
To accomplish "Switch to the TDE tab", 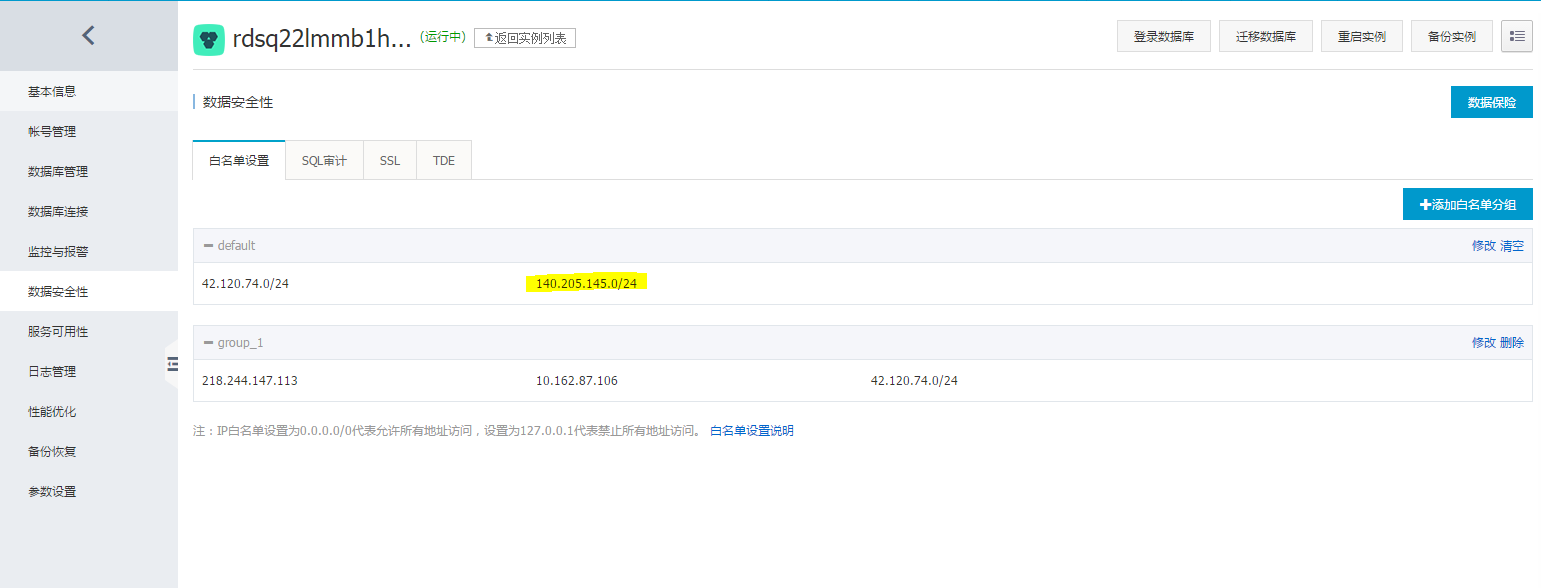I will click(444, 160).
